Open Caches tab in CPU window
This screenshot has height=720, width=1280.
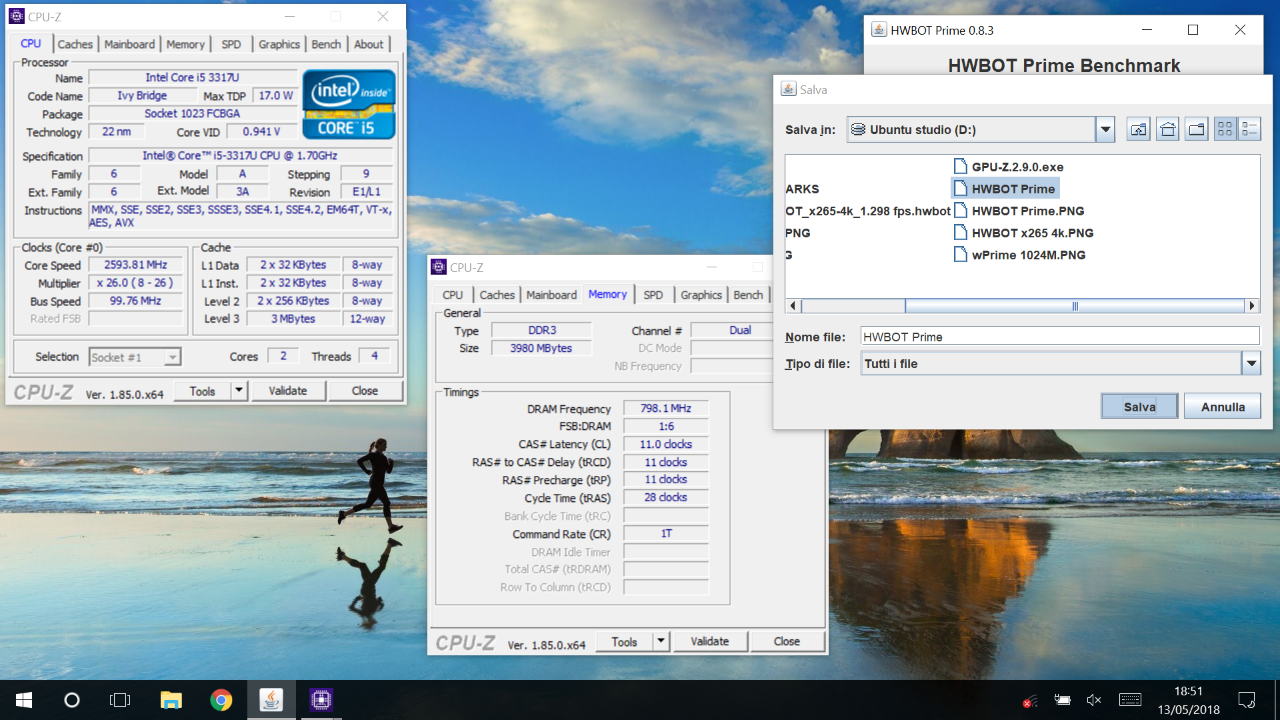point(75,44)
